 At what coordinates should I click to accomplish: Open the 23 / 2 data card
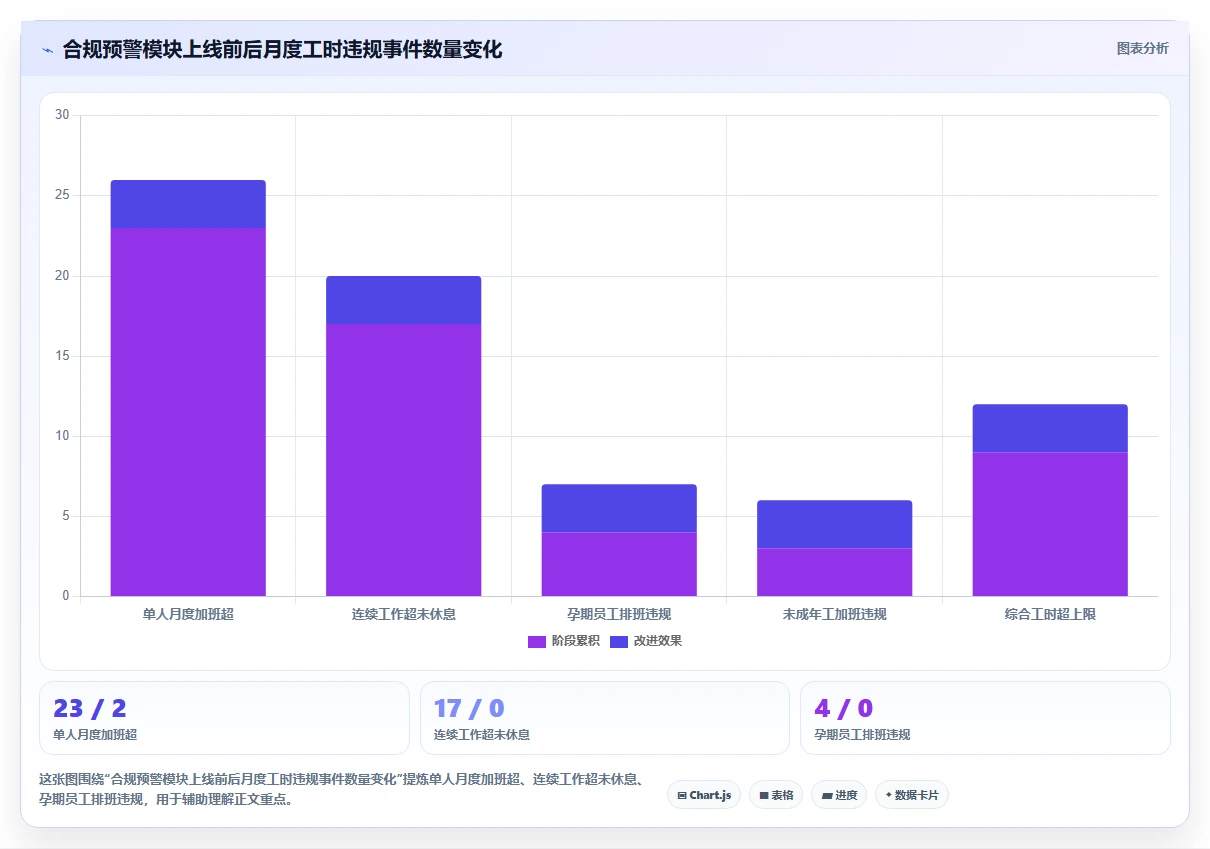click(224, 718)
